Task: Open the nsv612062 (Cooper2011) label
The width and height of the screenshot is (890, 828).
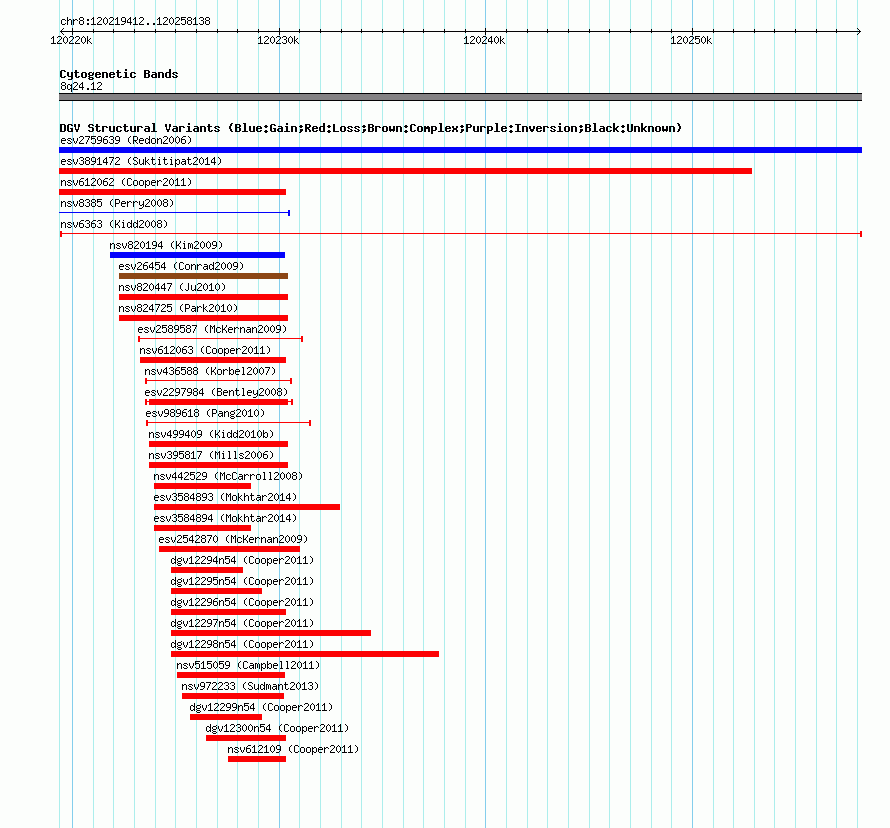Action: pos(126,182)
